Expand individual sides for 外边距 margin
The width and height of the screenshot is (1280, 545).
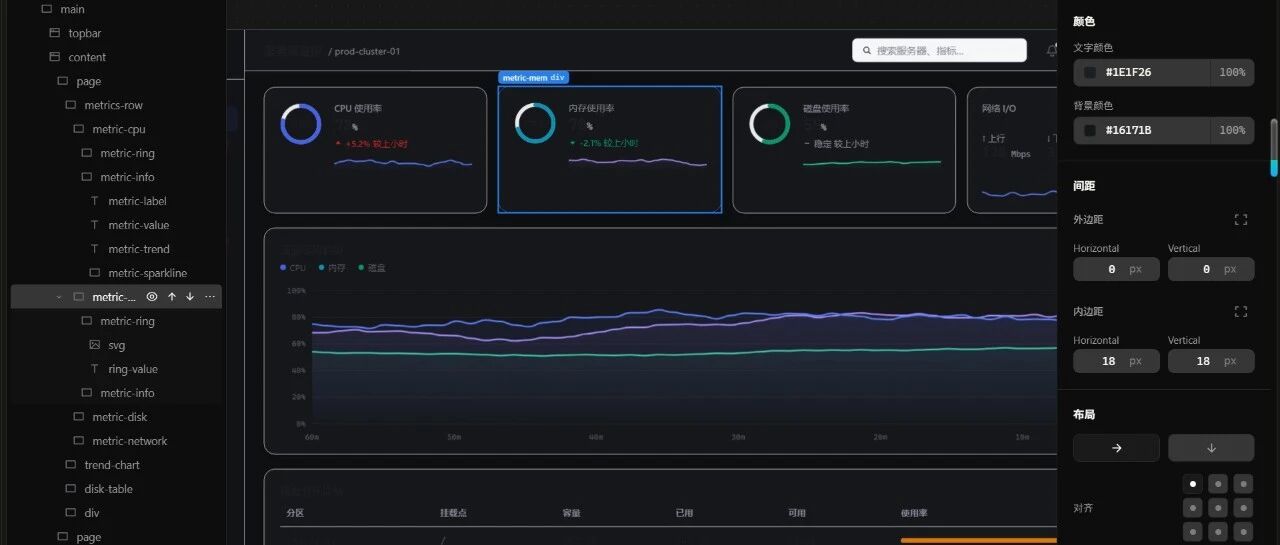(x=1241, y=219)
